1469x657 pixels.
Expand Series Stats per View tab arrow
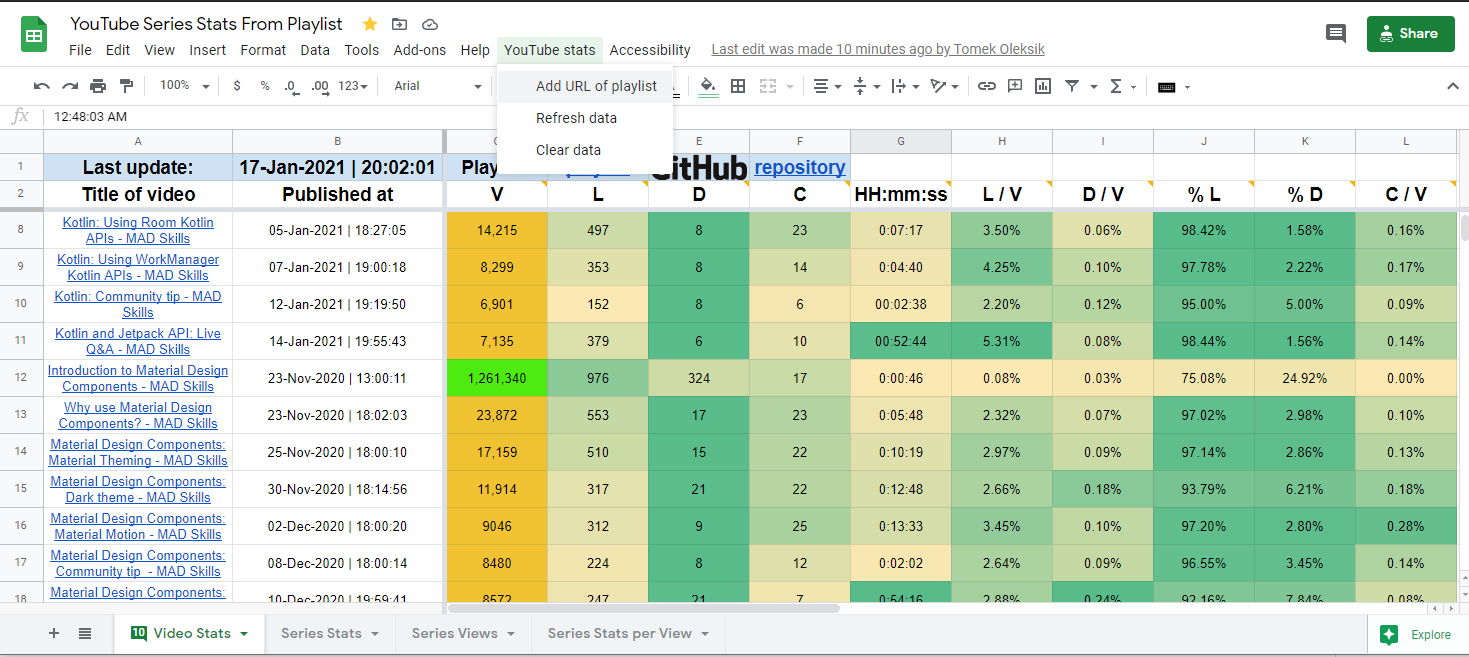point(705,634)
